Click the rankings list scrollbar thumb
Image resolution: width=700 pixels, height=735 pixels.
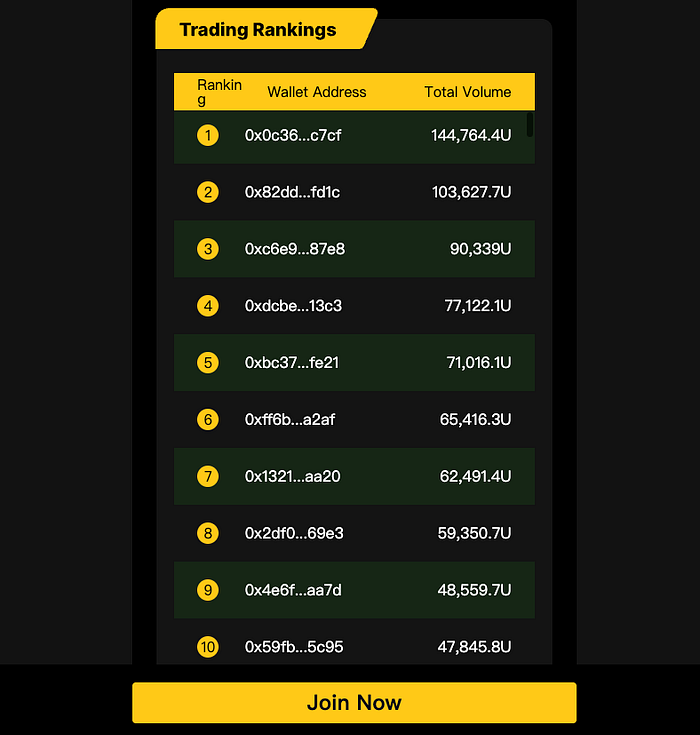click(x=530, y=125)
